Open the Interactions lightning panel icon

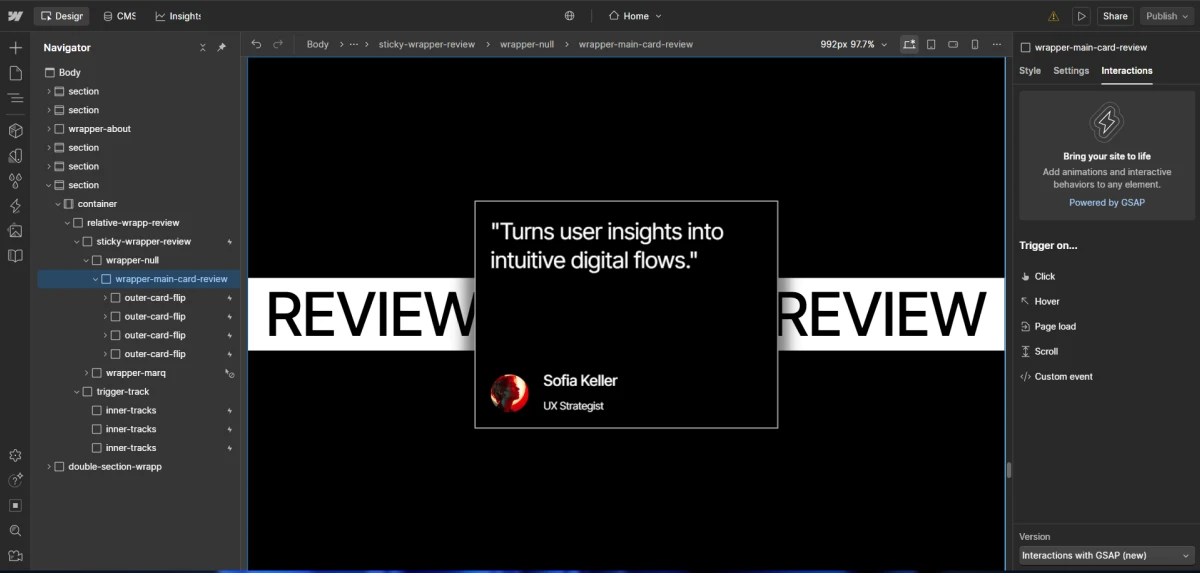point(15,206)
